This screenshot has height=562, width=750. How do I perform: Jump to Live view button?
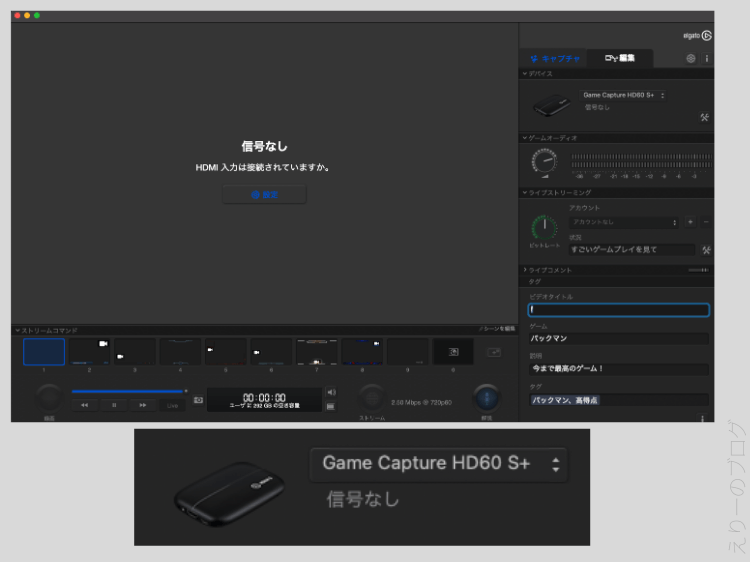[x=172, y=406]
